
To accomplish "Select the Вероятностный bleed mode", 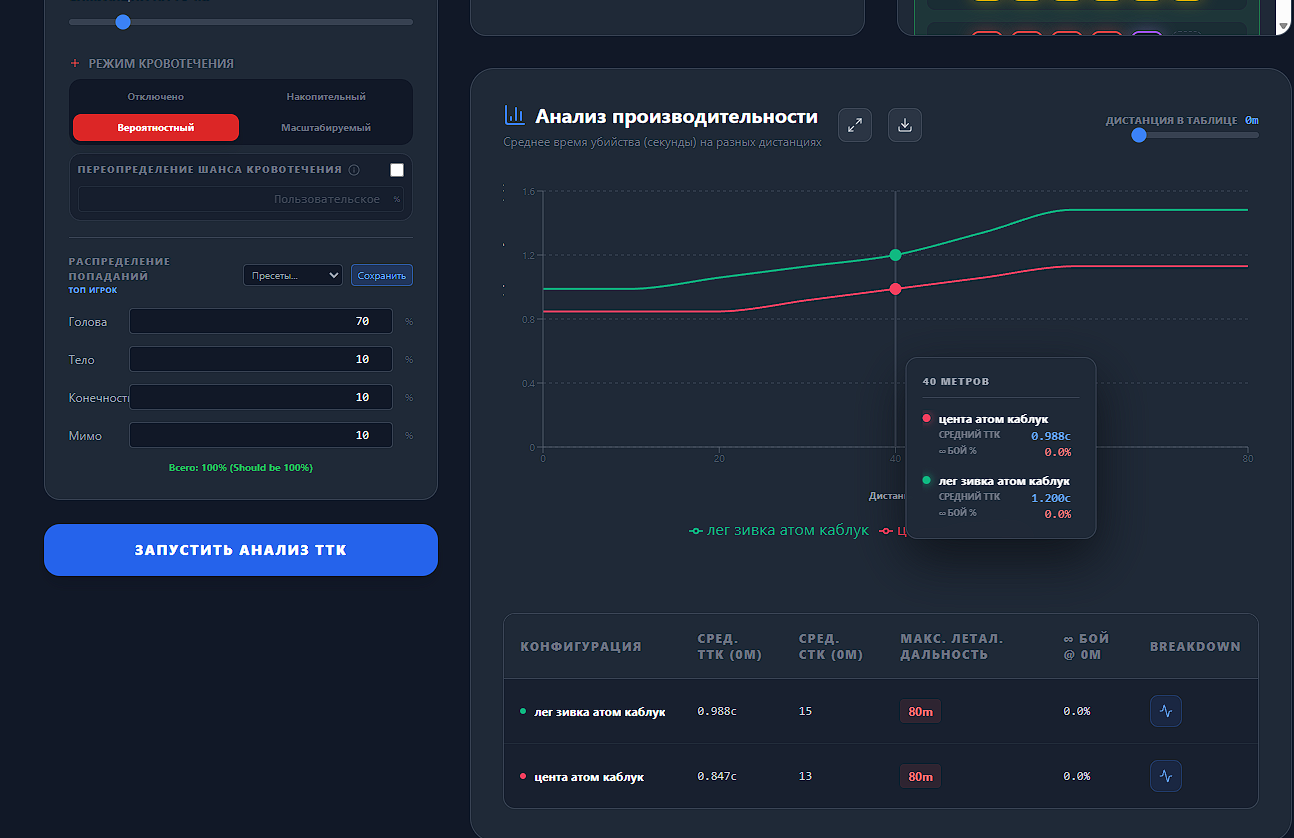I will (x=156, y=128).
